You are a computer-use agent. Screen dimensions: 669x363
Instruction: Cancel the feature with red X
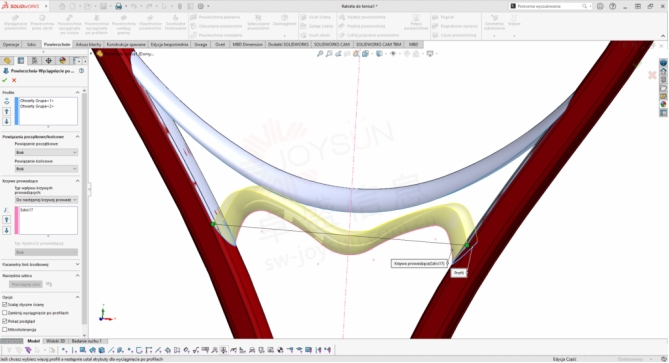click(14, 80)
